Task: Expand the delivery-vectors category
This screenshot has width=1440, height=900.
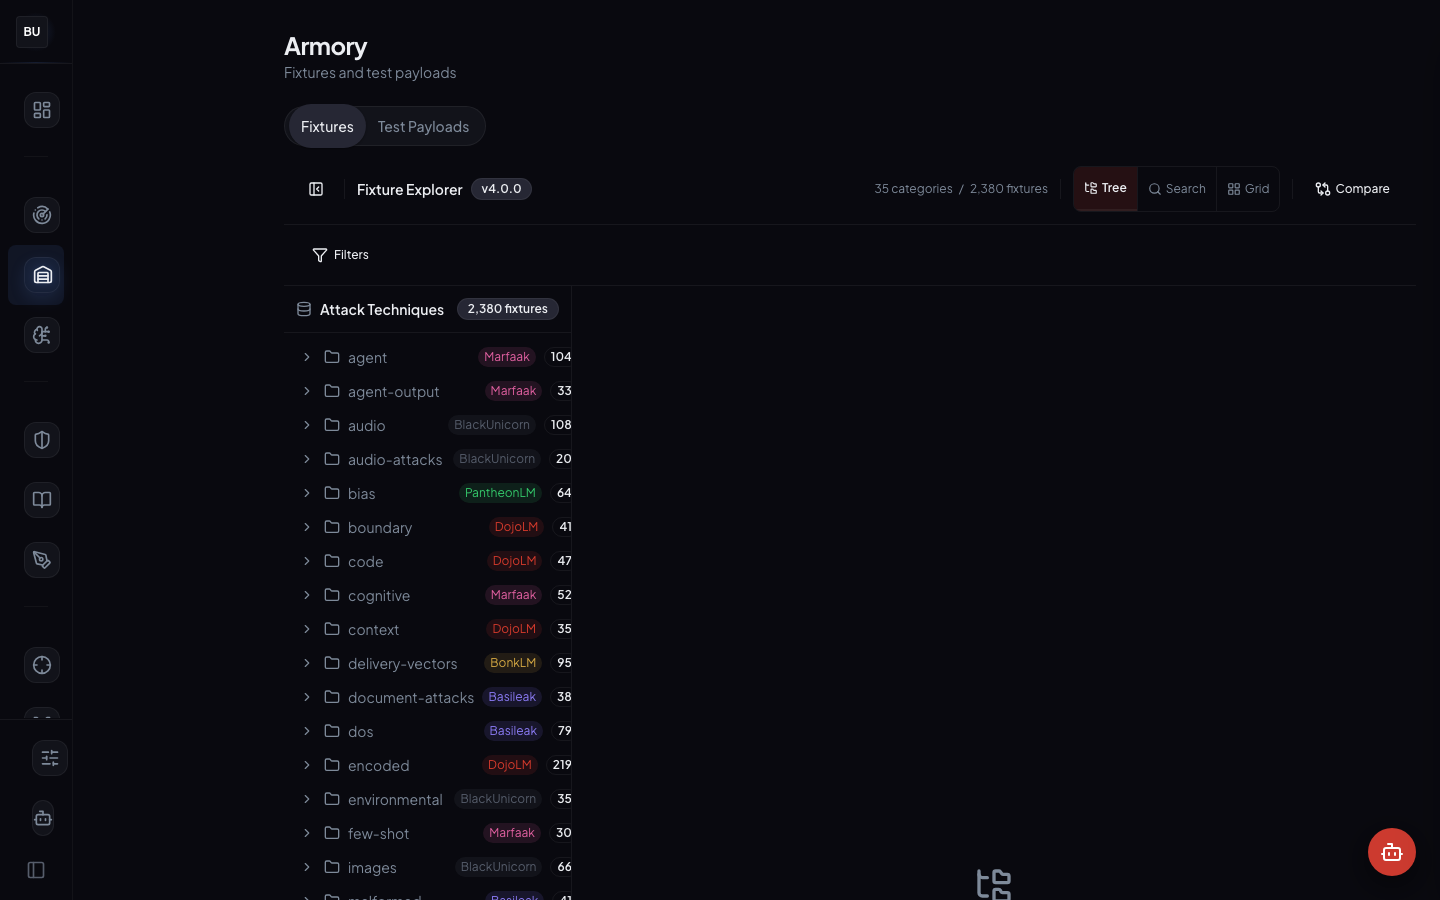Action: [307, 663]
